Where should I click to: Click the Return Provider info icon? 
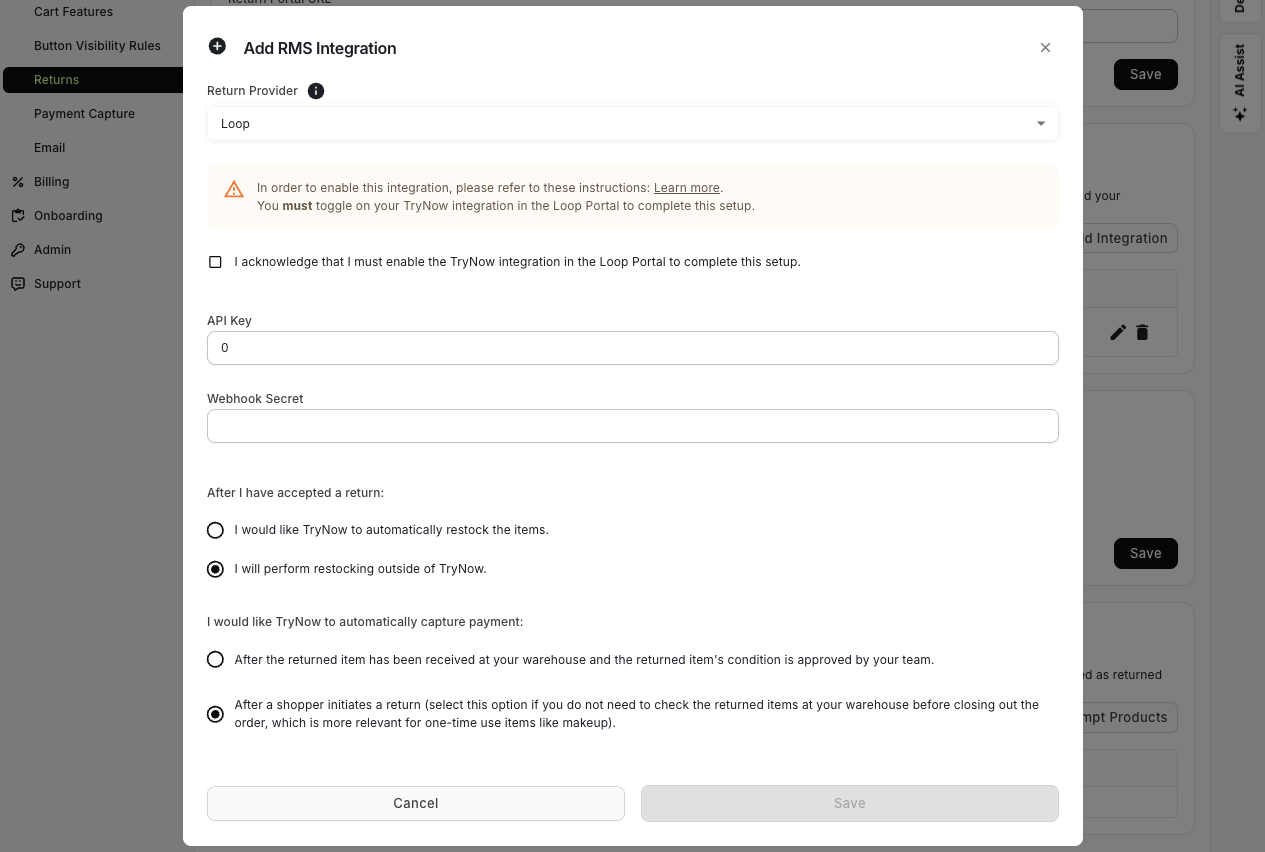click(316, 91)
